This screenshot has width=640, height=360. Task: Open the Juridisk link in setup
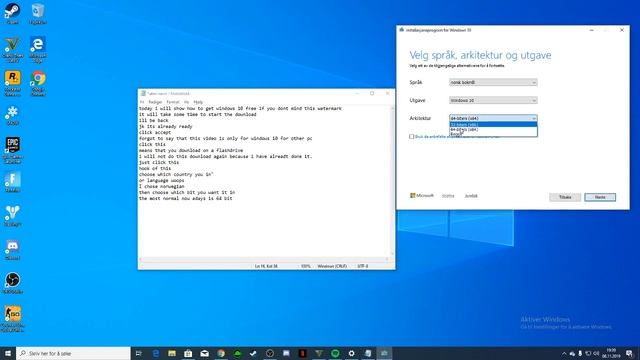471,196
